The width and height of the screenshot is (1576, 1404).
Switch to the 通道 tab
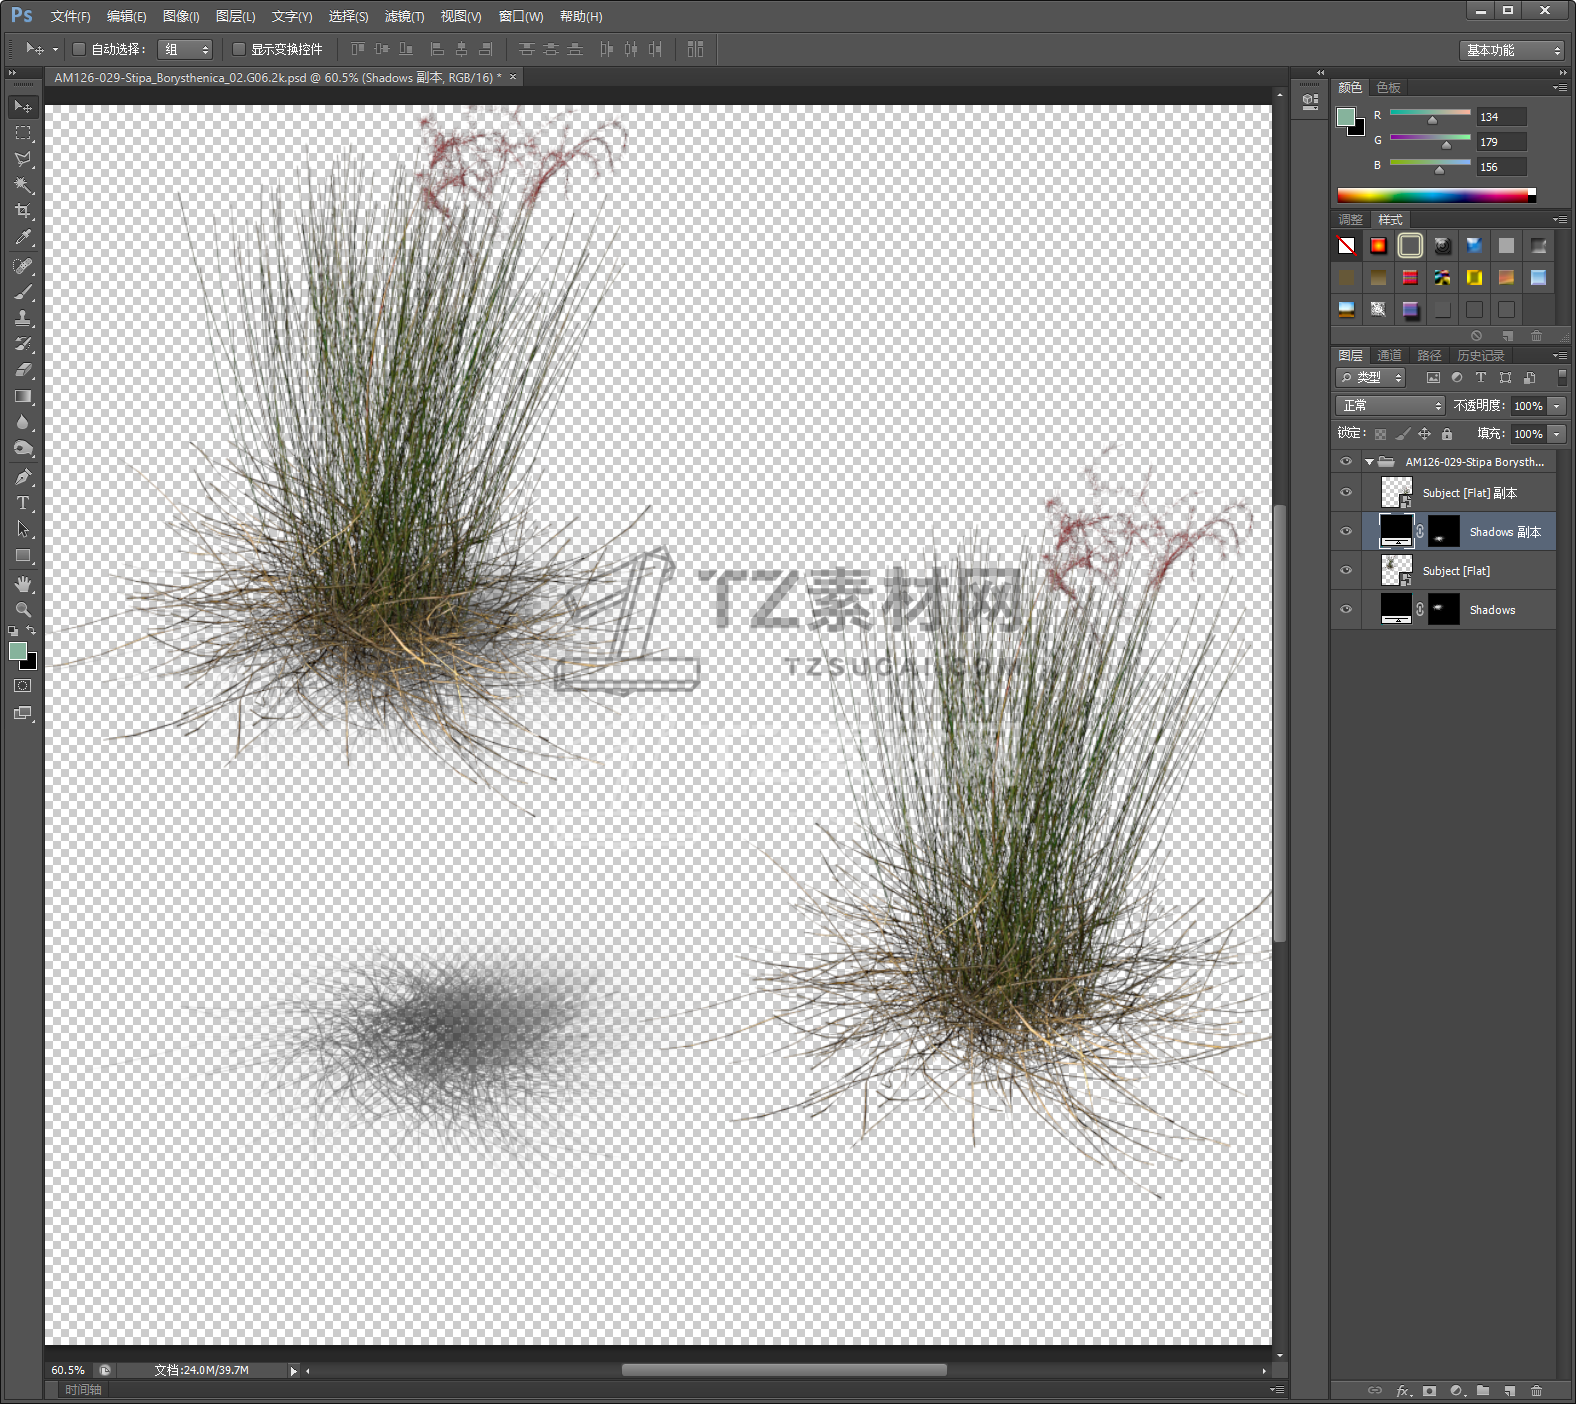[1389, 356]
